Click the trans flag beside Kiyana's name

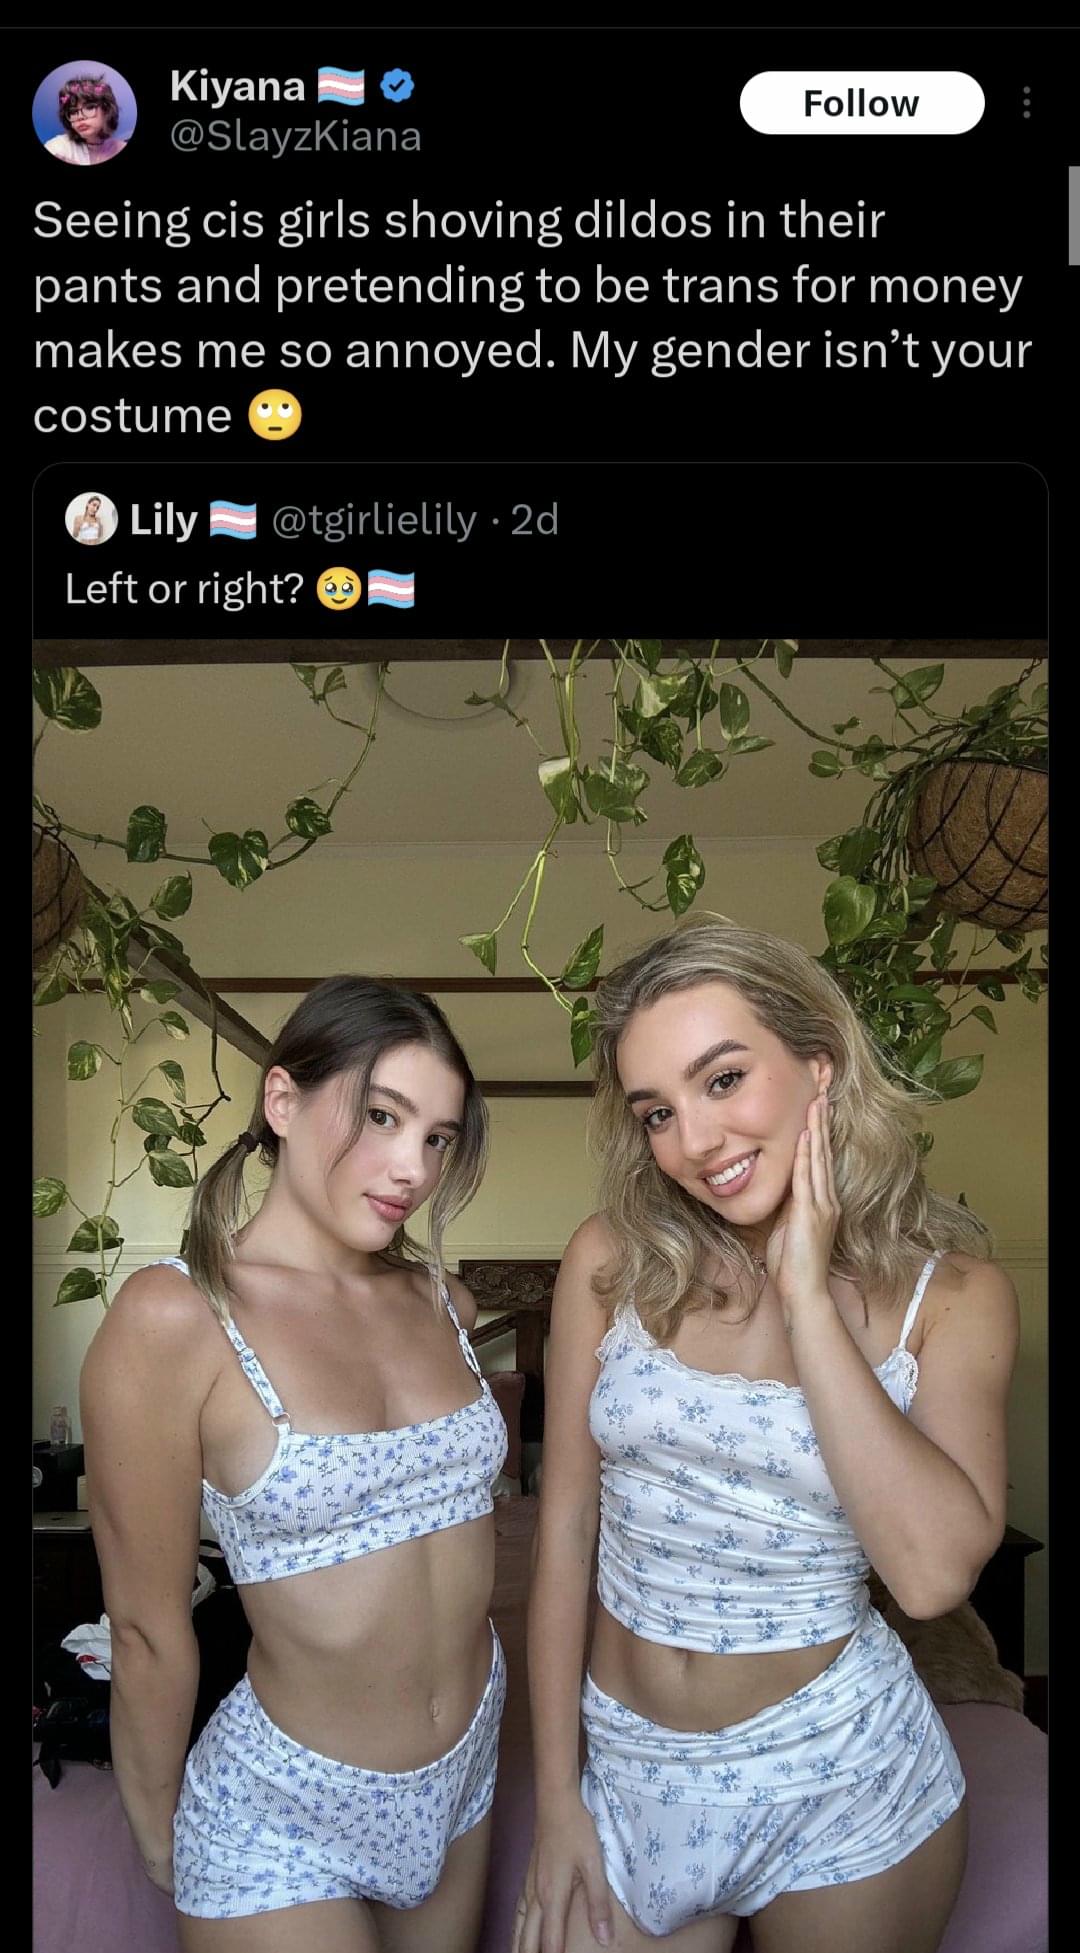click(341, 87)
